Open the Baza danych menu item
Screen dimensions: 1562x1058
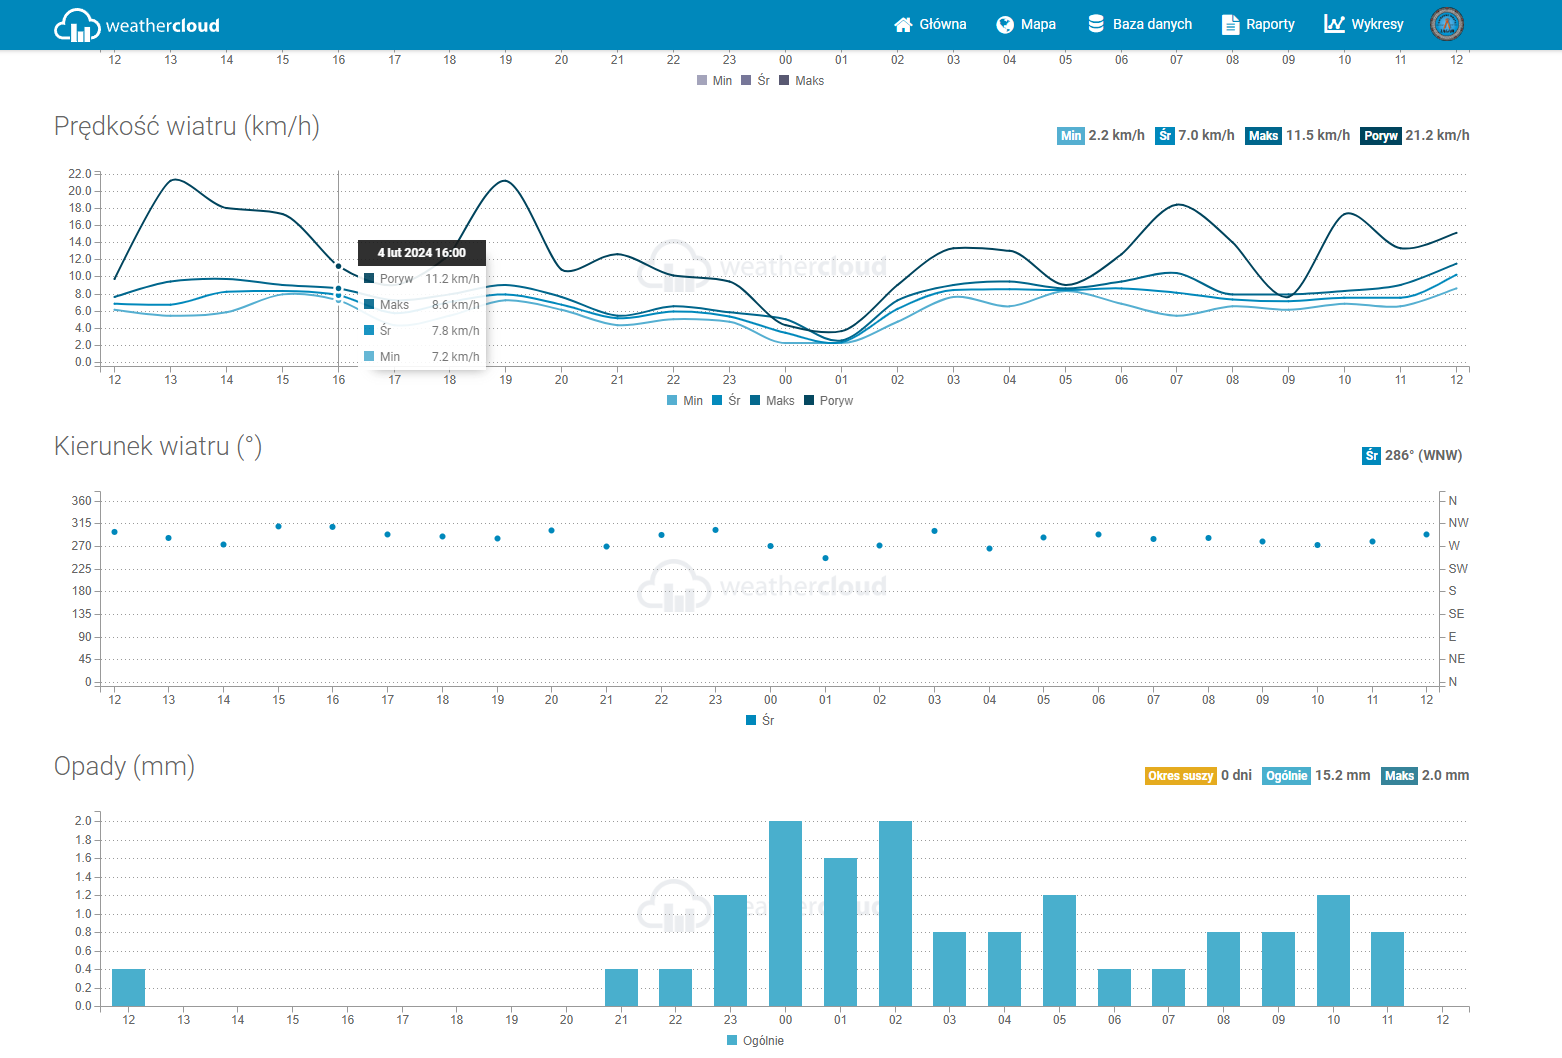tap(1152, 25)
